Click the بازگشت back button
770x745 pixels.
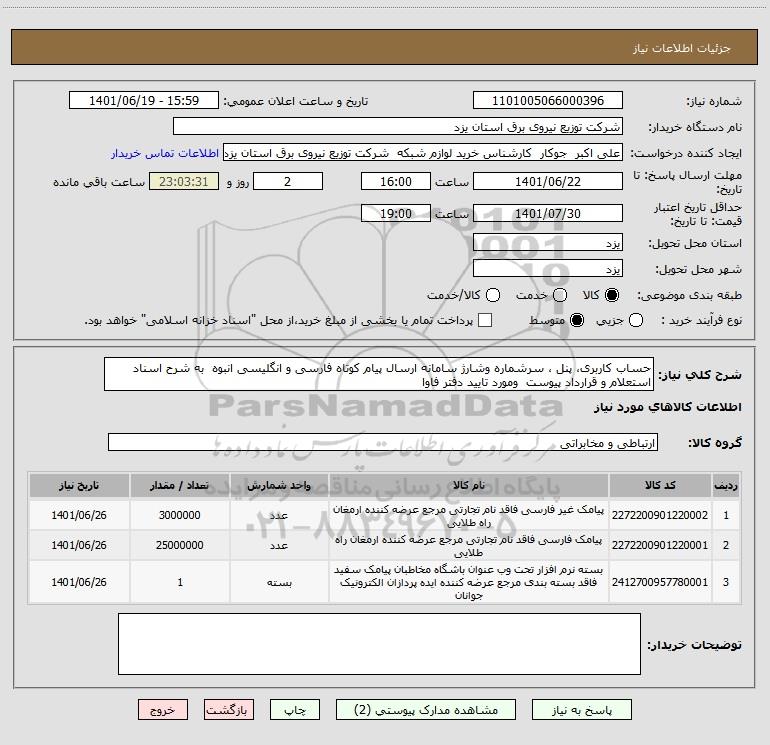tap(229, 710)
